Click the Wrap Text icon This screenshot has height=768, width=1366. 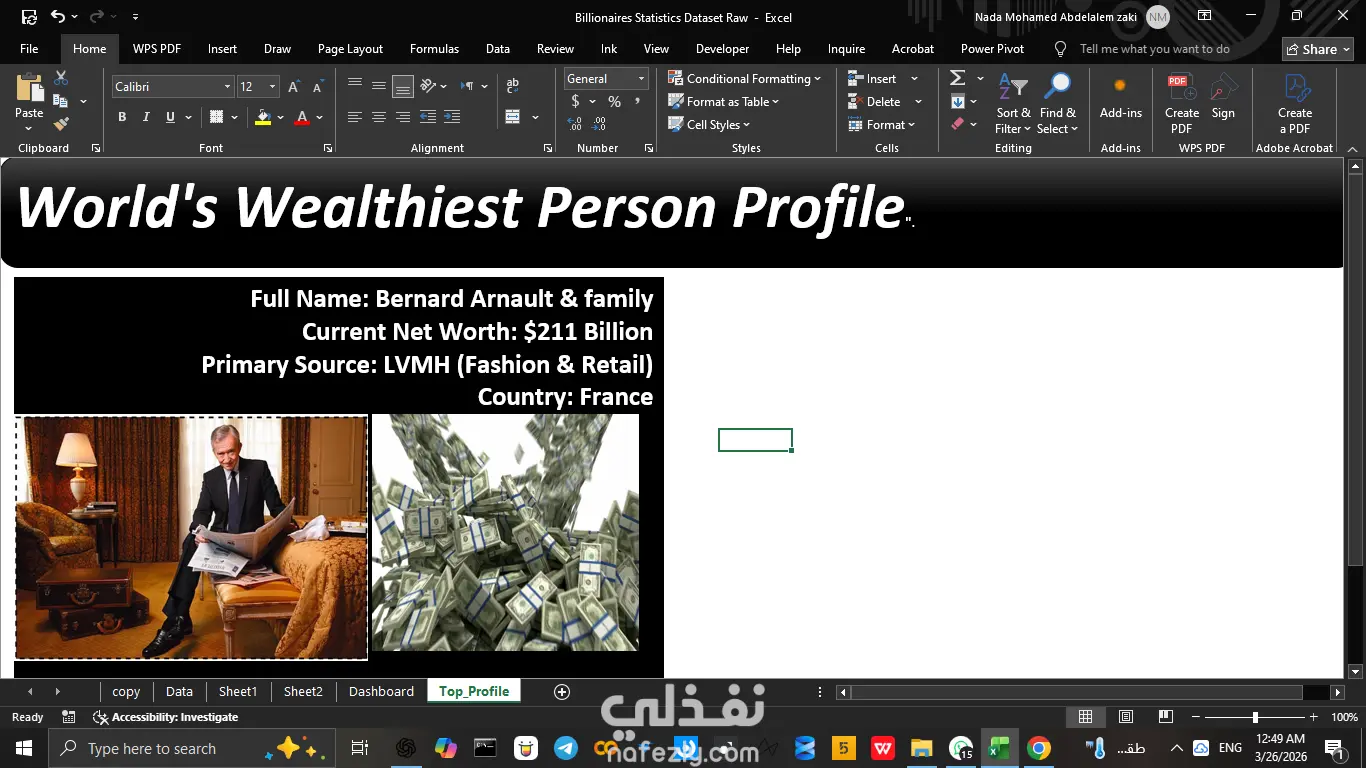pyautogui.click(x=513, y=87)
